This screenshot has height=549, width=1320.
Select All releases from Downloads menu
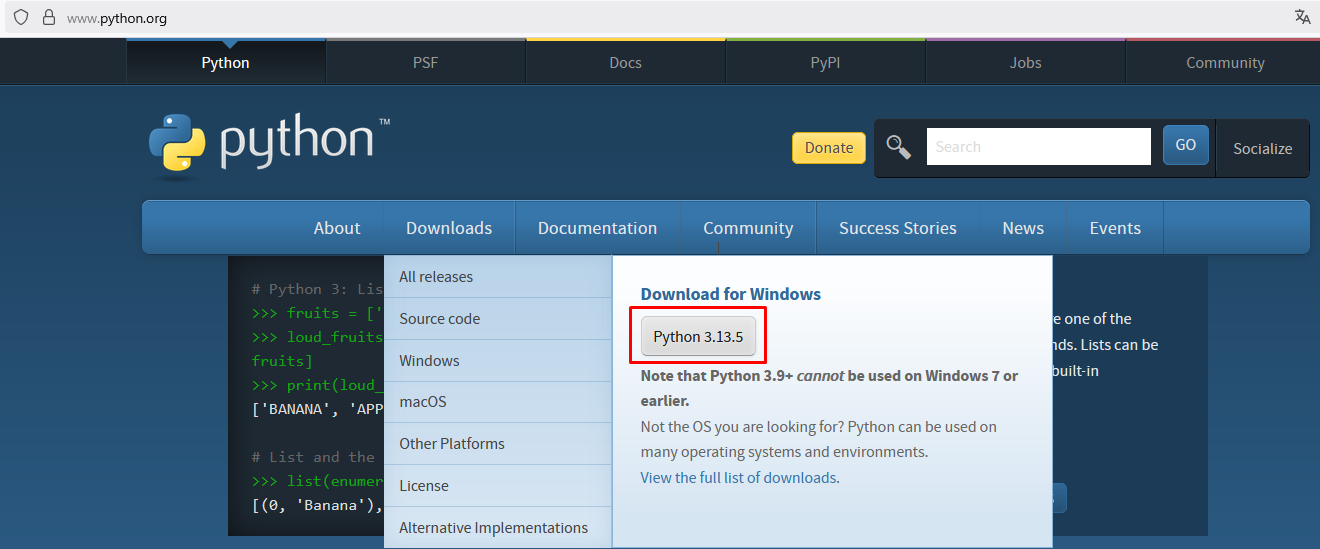point(436,277)
